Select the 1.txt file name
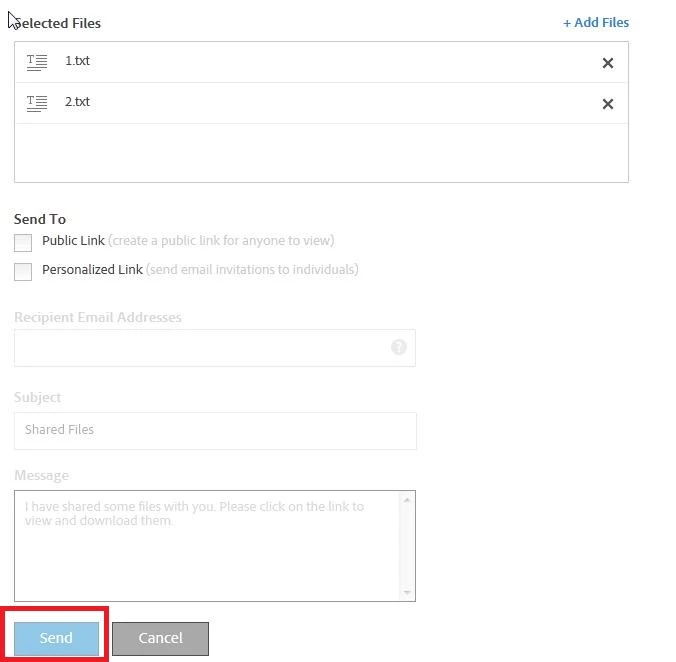 tap(77, 61)
